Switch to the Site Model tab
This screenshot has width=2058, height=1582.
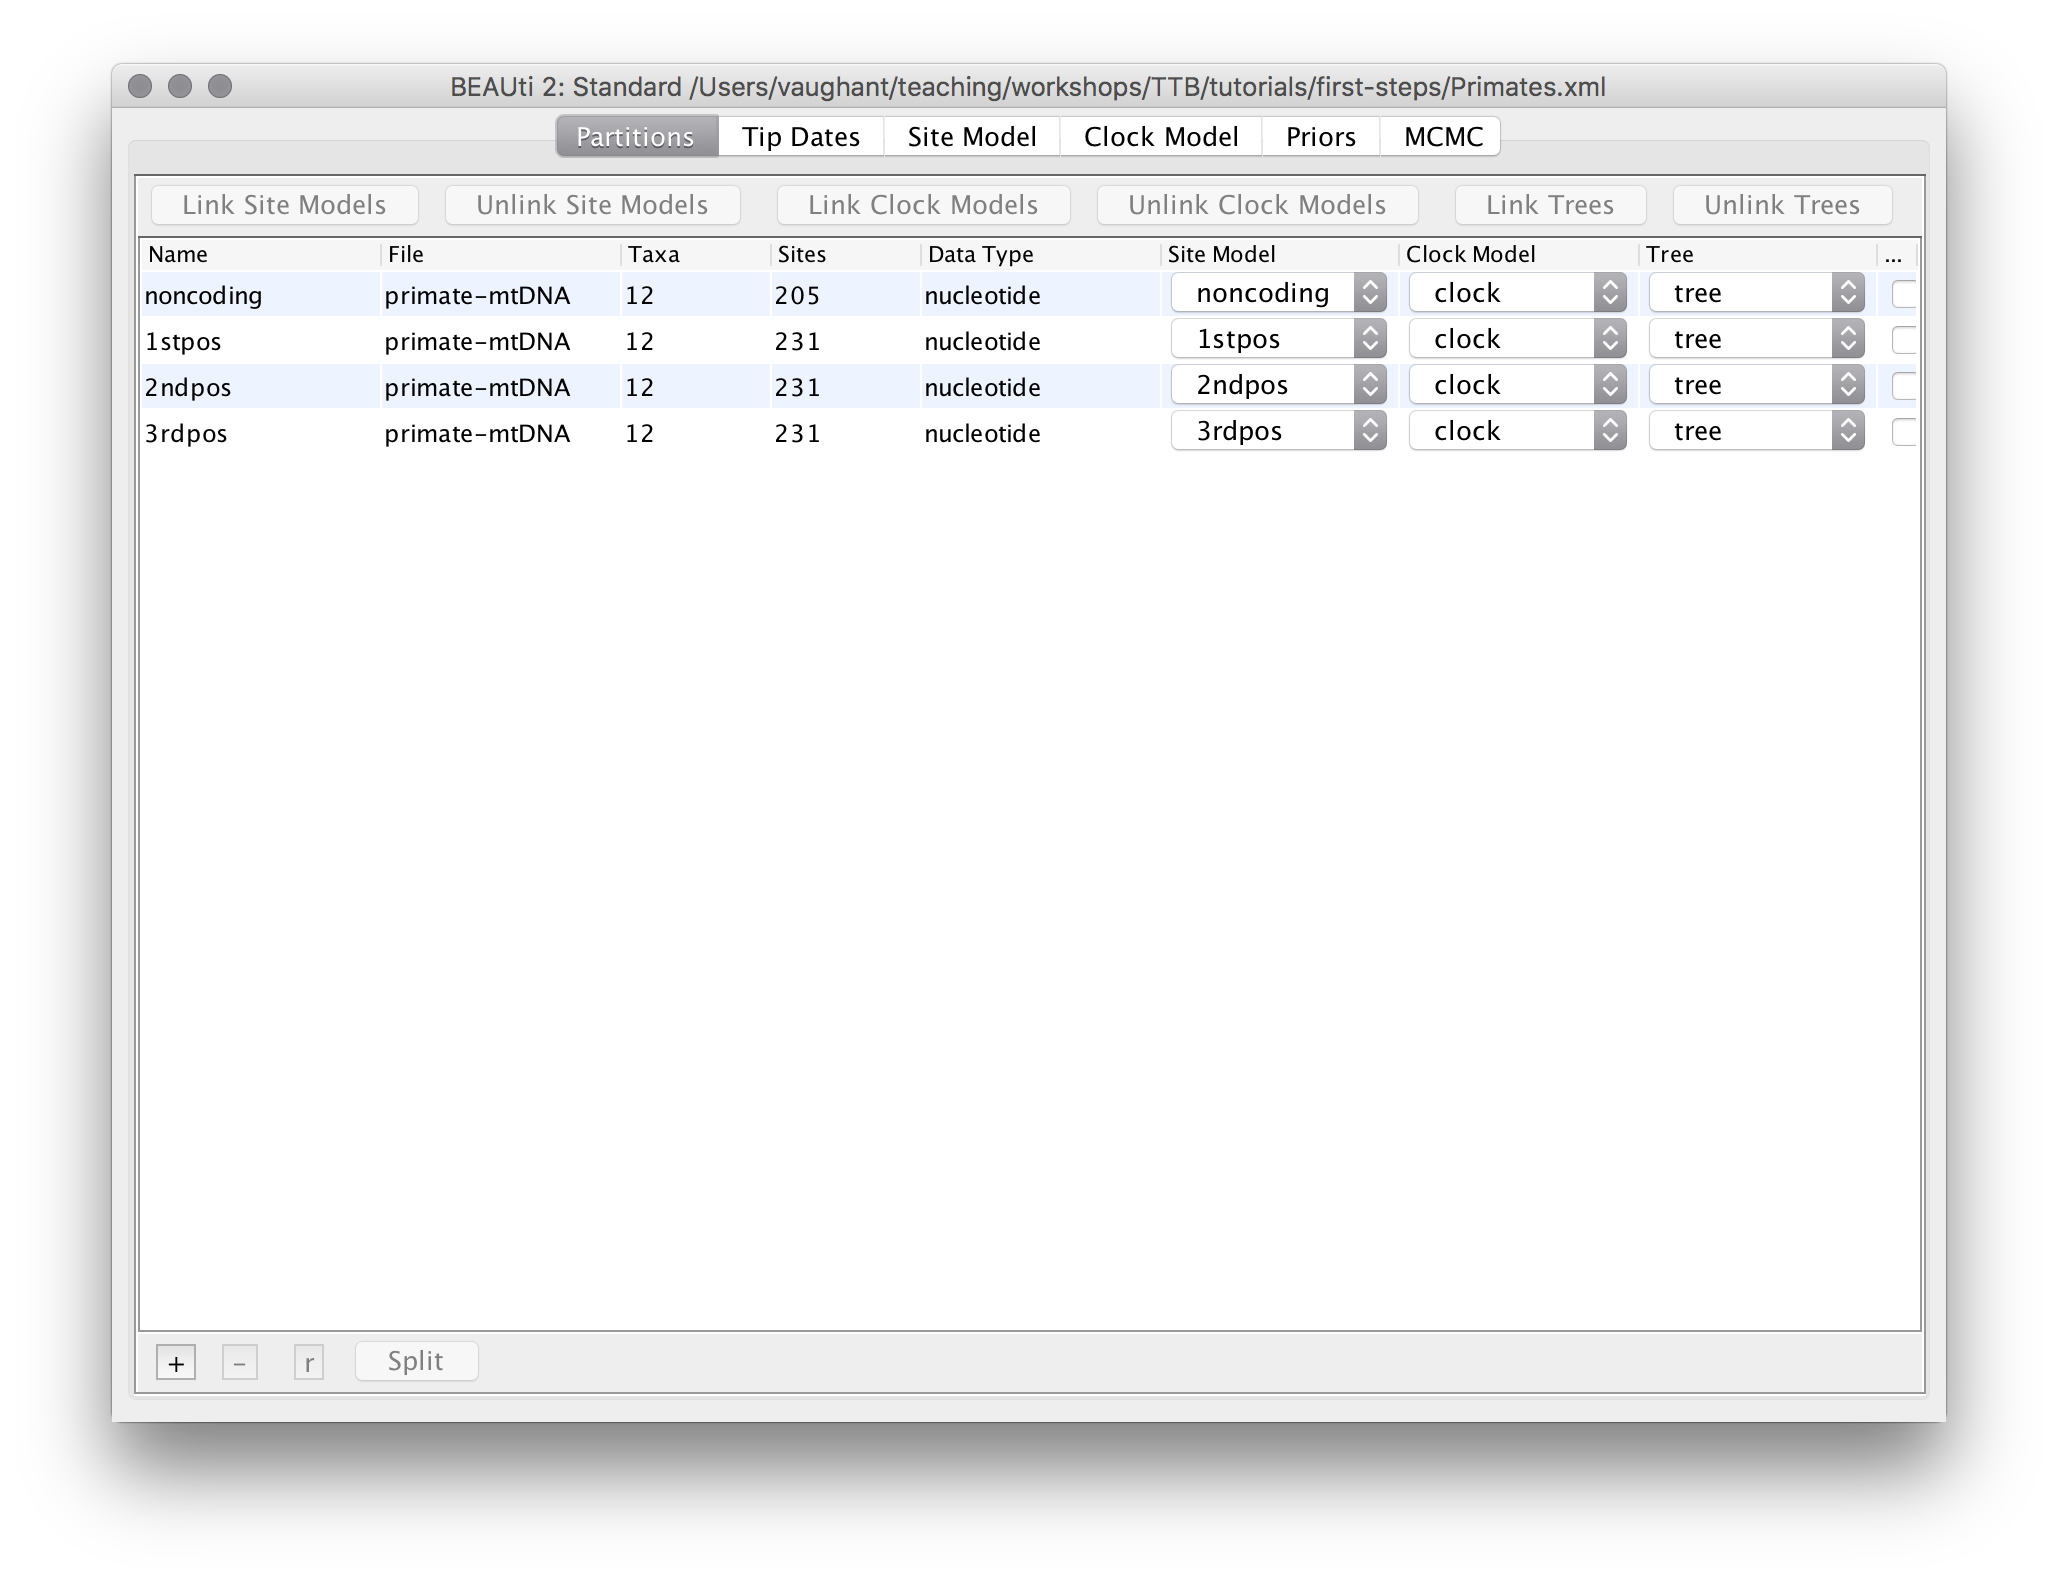[x=971, y=137]
